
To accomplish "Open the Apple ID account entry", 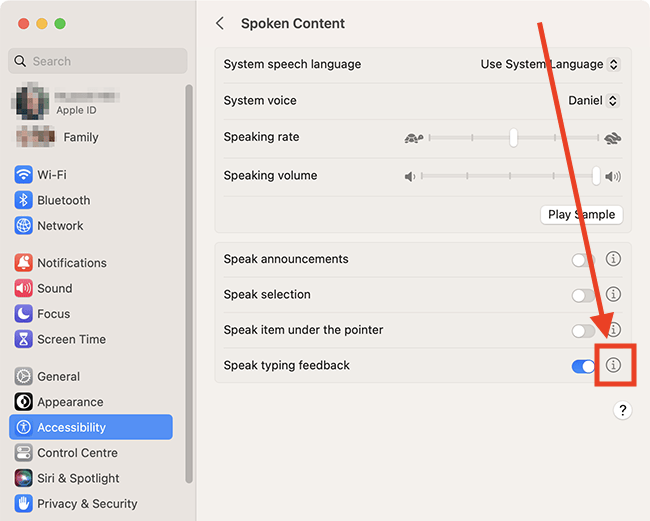I will point(66,101).
